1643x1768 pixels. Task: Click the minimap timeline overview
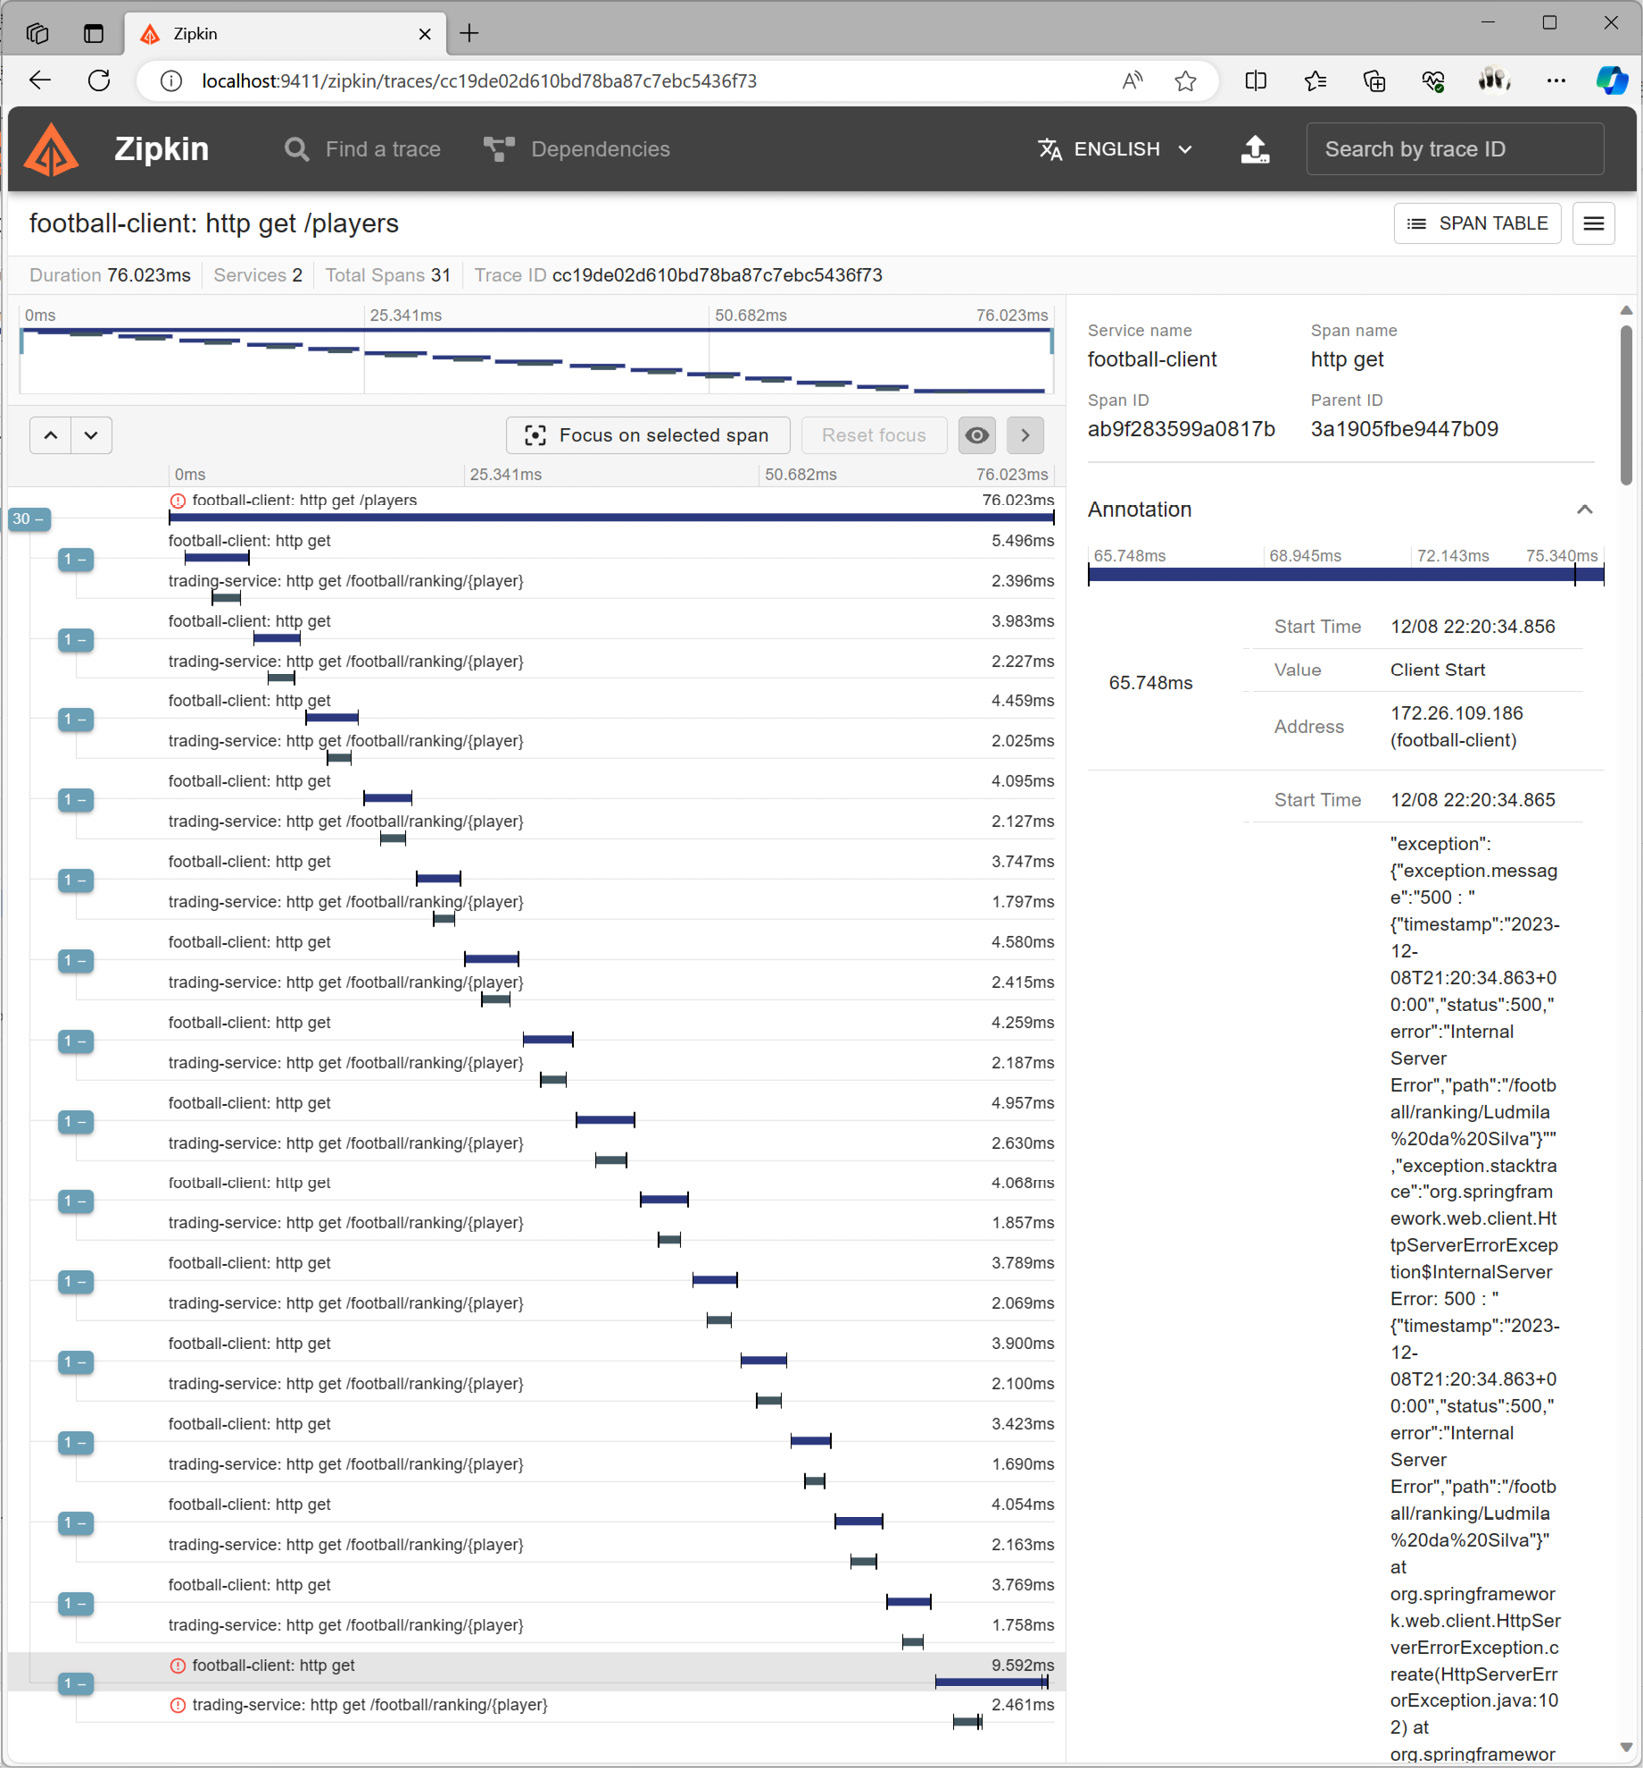click(537, 359)
